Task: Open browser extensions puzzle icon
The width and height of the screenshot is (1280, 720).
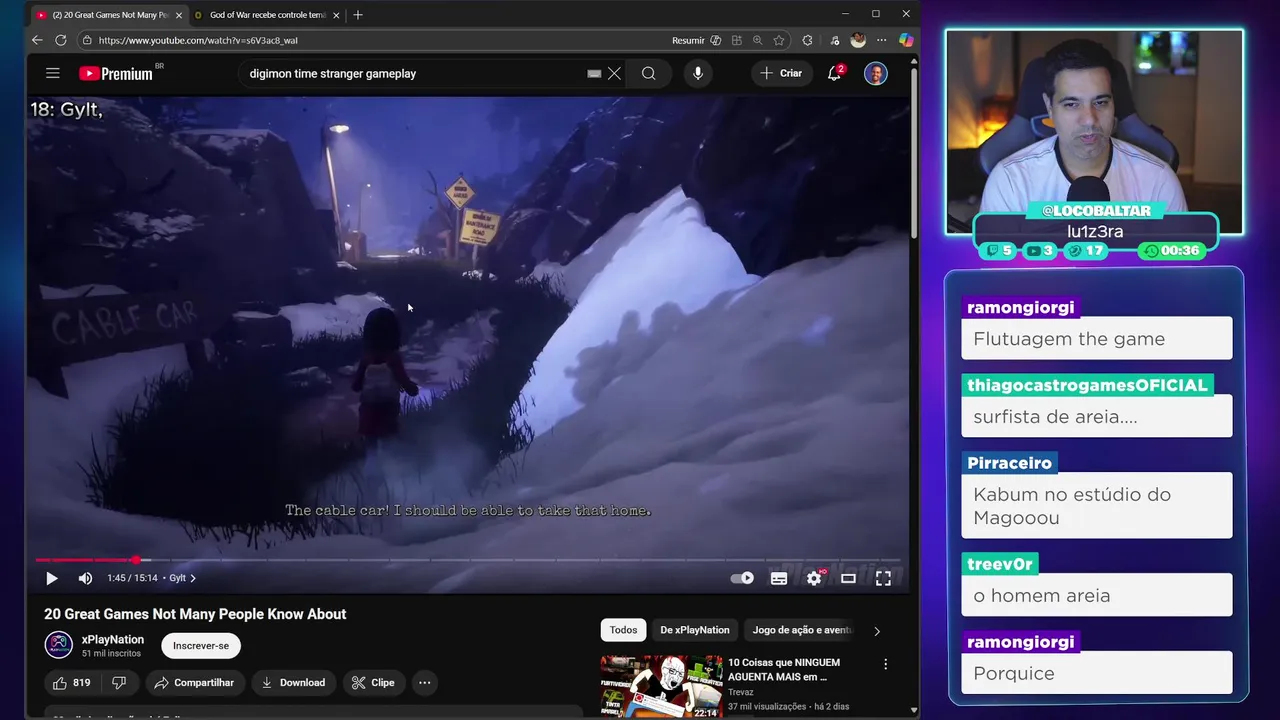Action: click(x=808, y=40)
